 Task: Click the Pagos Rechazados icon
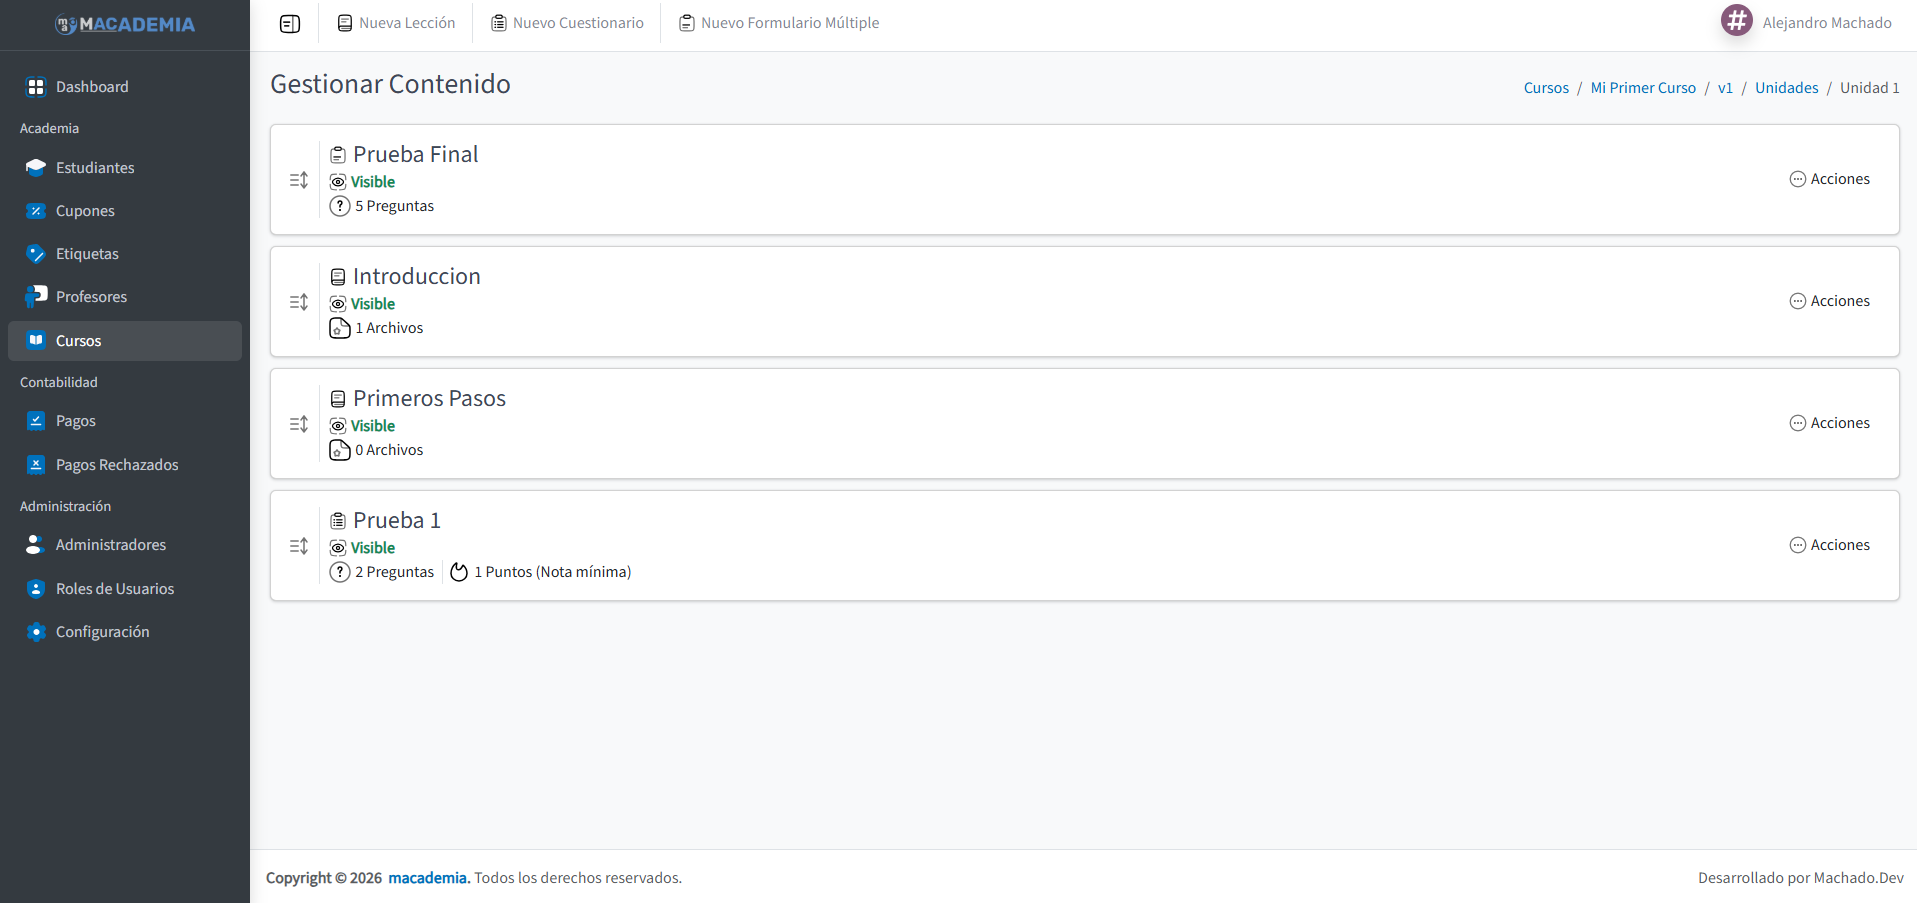pyautogui.click(x=36, y=464)
